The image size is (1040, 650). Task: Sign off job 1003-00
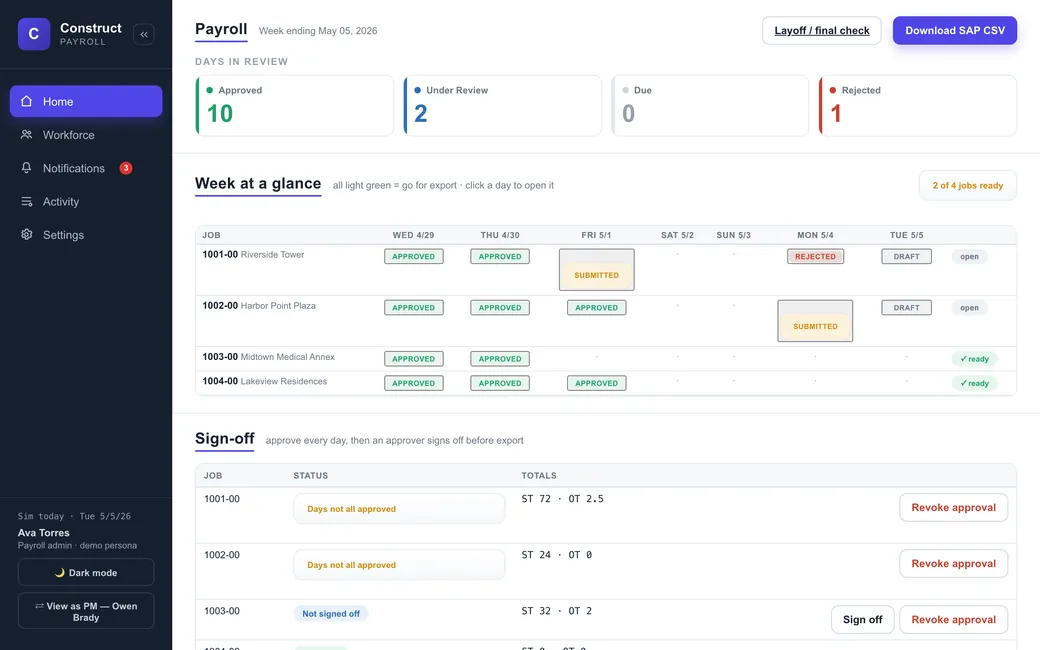tap(862, 619)
